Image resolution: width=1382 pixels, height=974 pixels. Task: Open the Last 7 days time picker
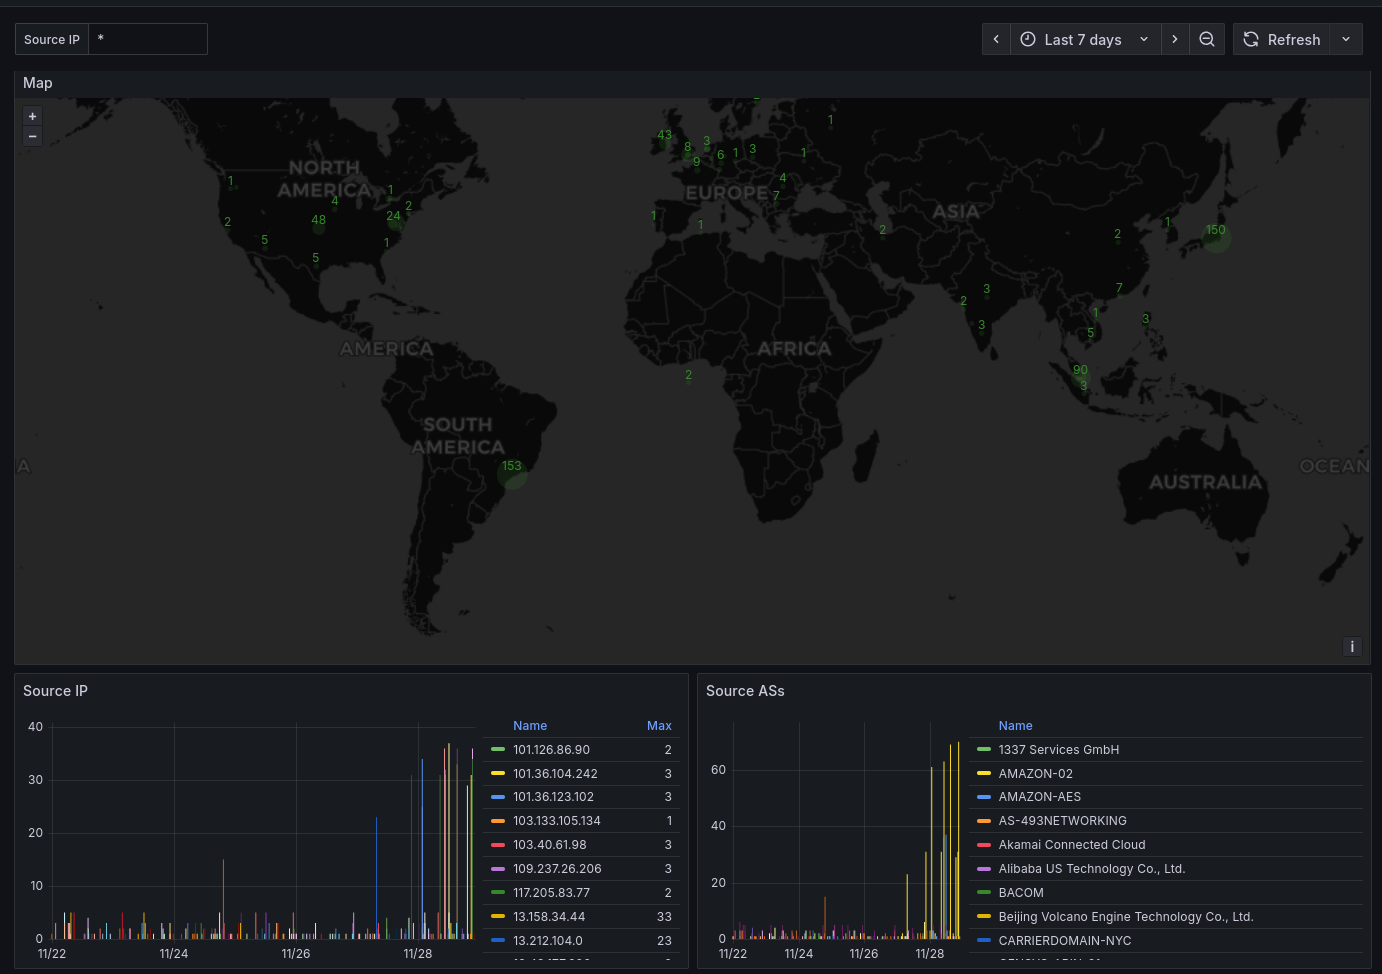(x=1085, y=39)
